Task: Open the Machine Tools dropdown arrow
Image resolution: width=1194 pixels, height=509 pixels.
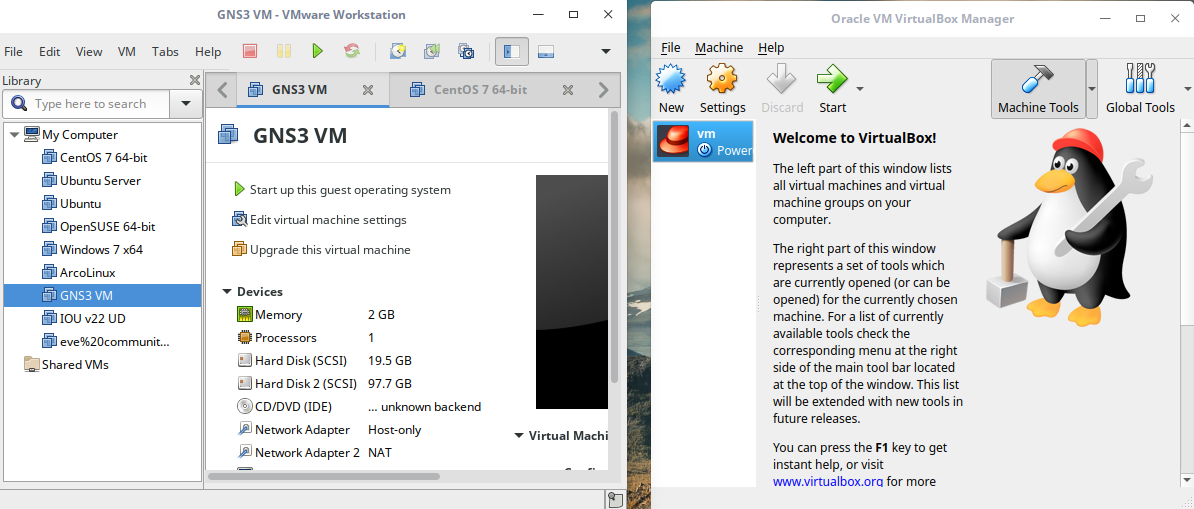Action: click(1092, 89)
